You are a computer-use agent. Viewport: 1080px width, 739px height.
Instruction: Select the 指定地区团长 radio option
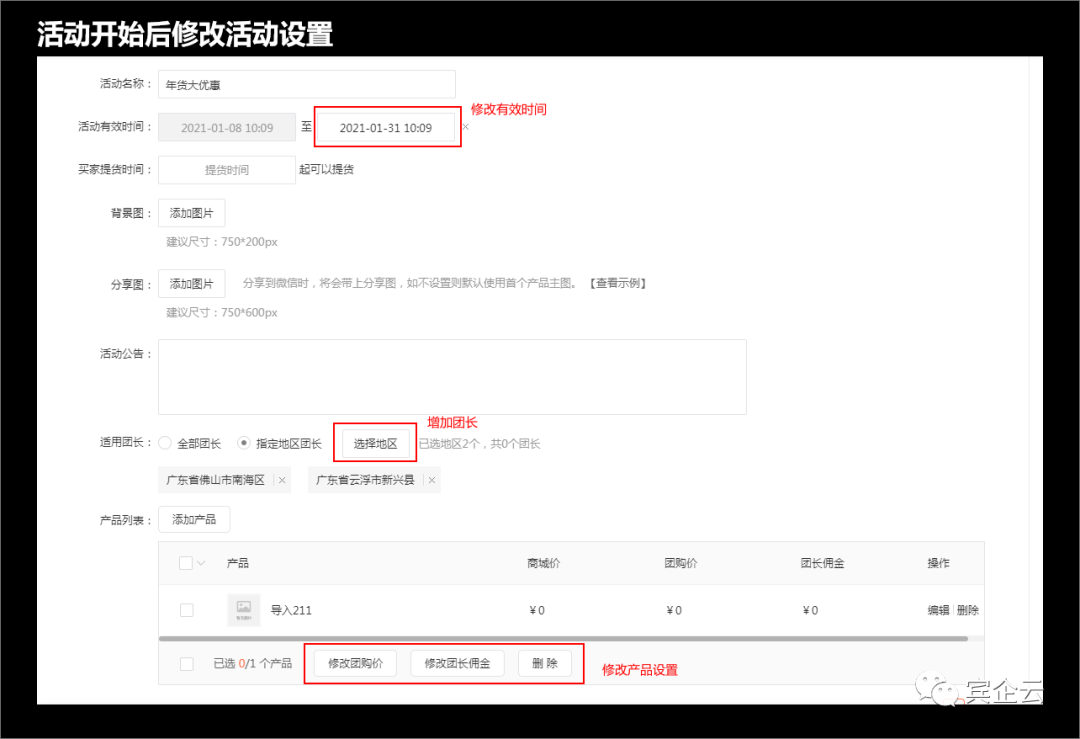click(242, 442)
